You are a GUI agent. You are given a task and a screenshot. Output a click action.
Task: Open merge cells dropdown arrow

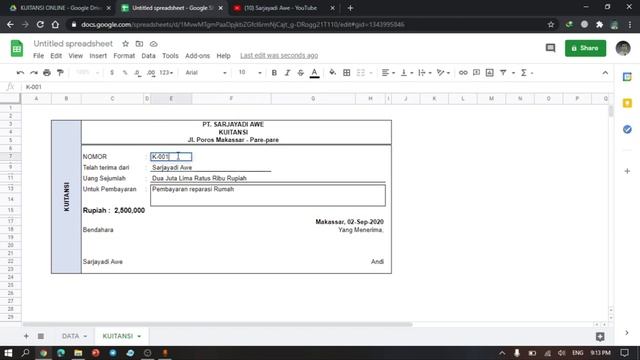(x=371, y=73)
